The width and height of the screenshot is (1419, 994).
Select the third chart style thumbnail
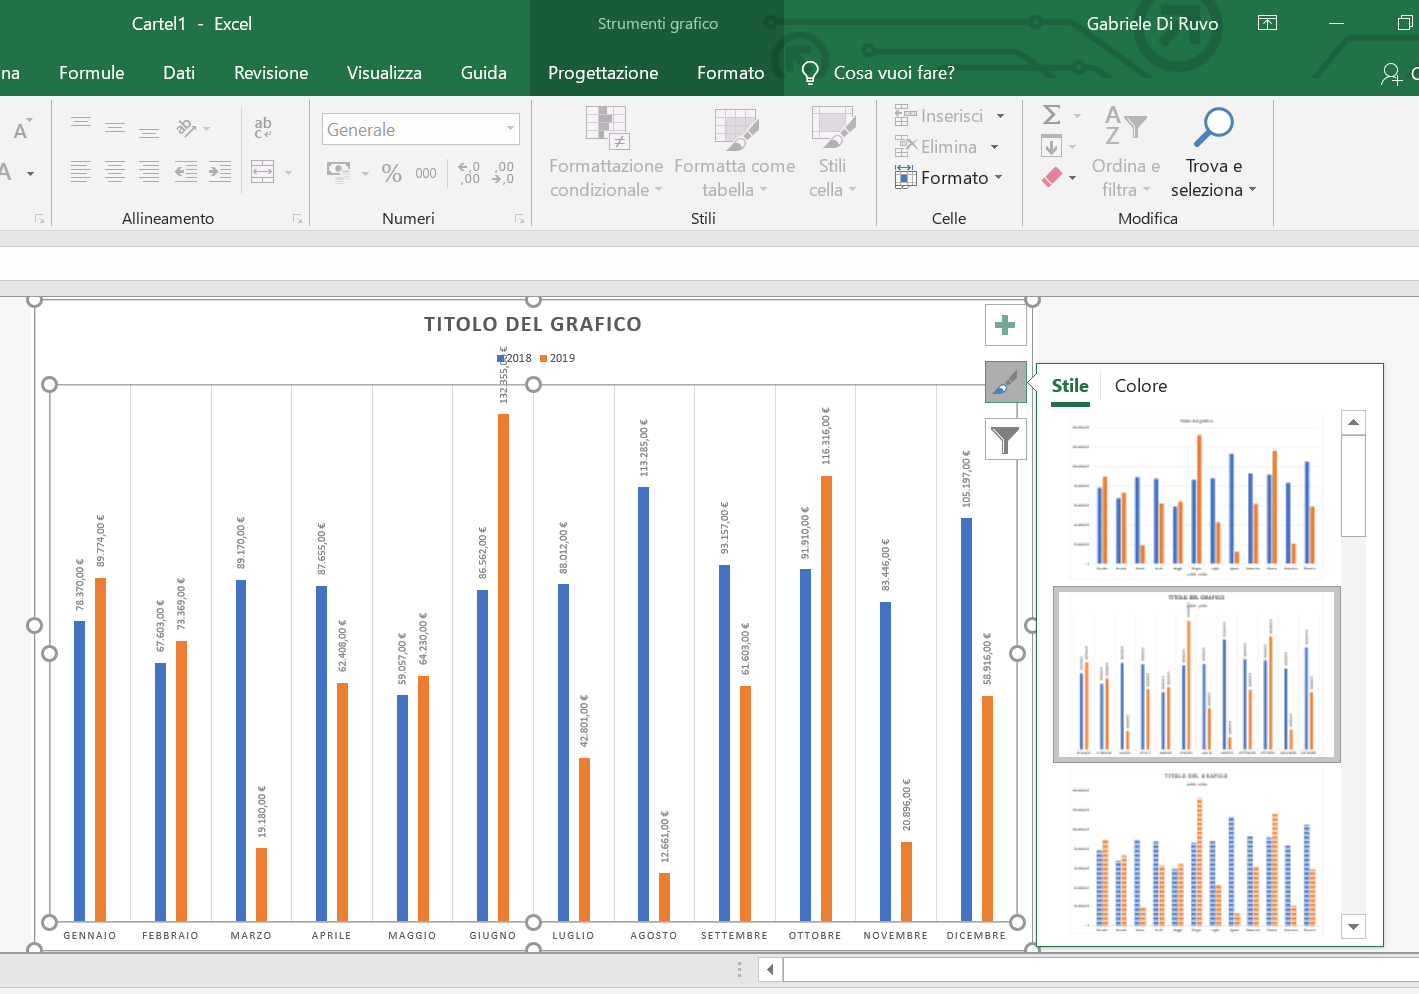[x=1196, y=853]
